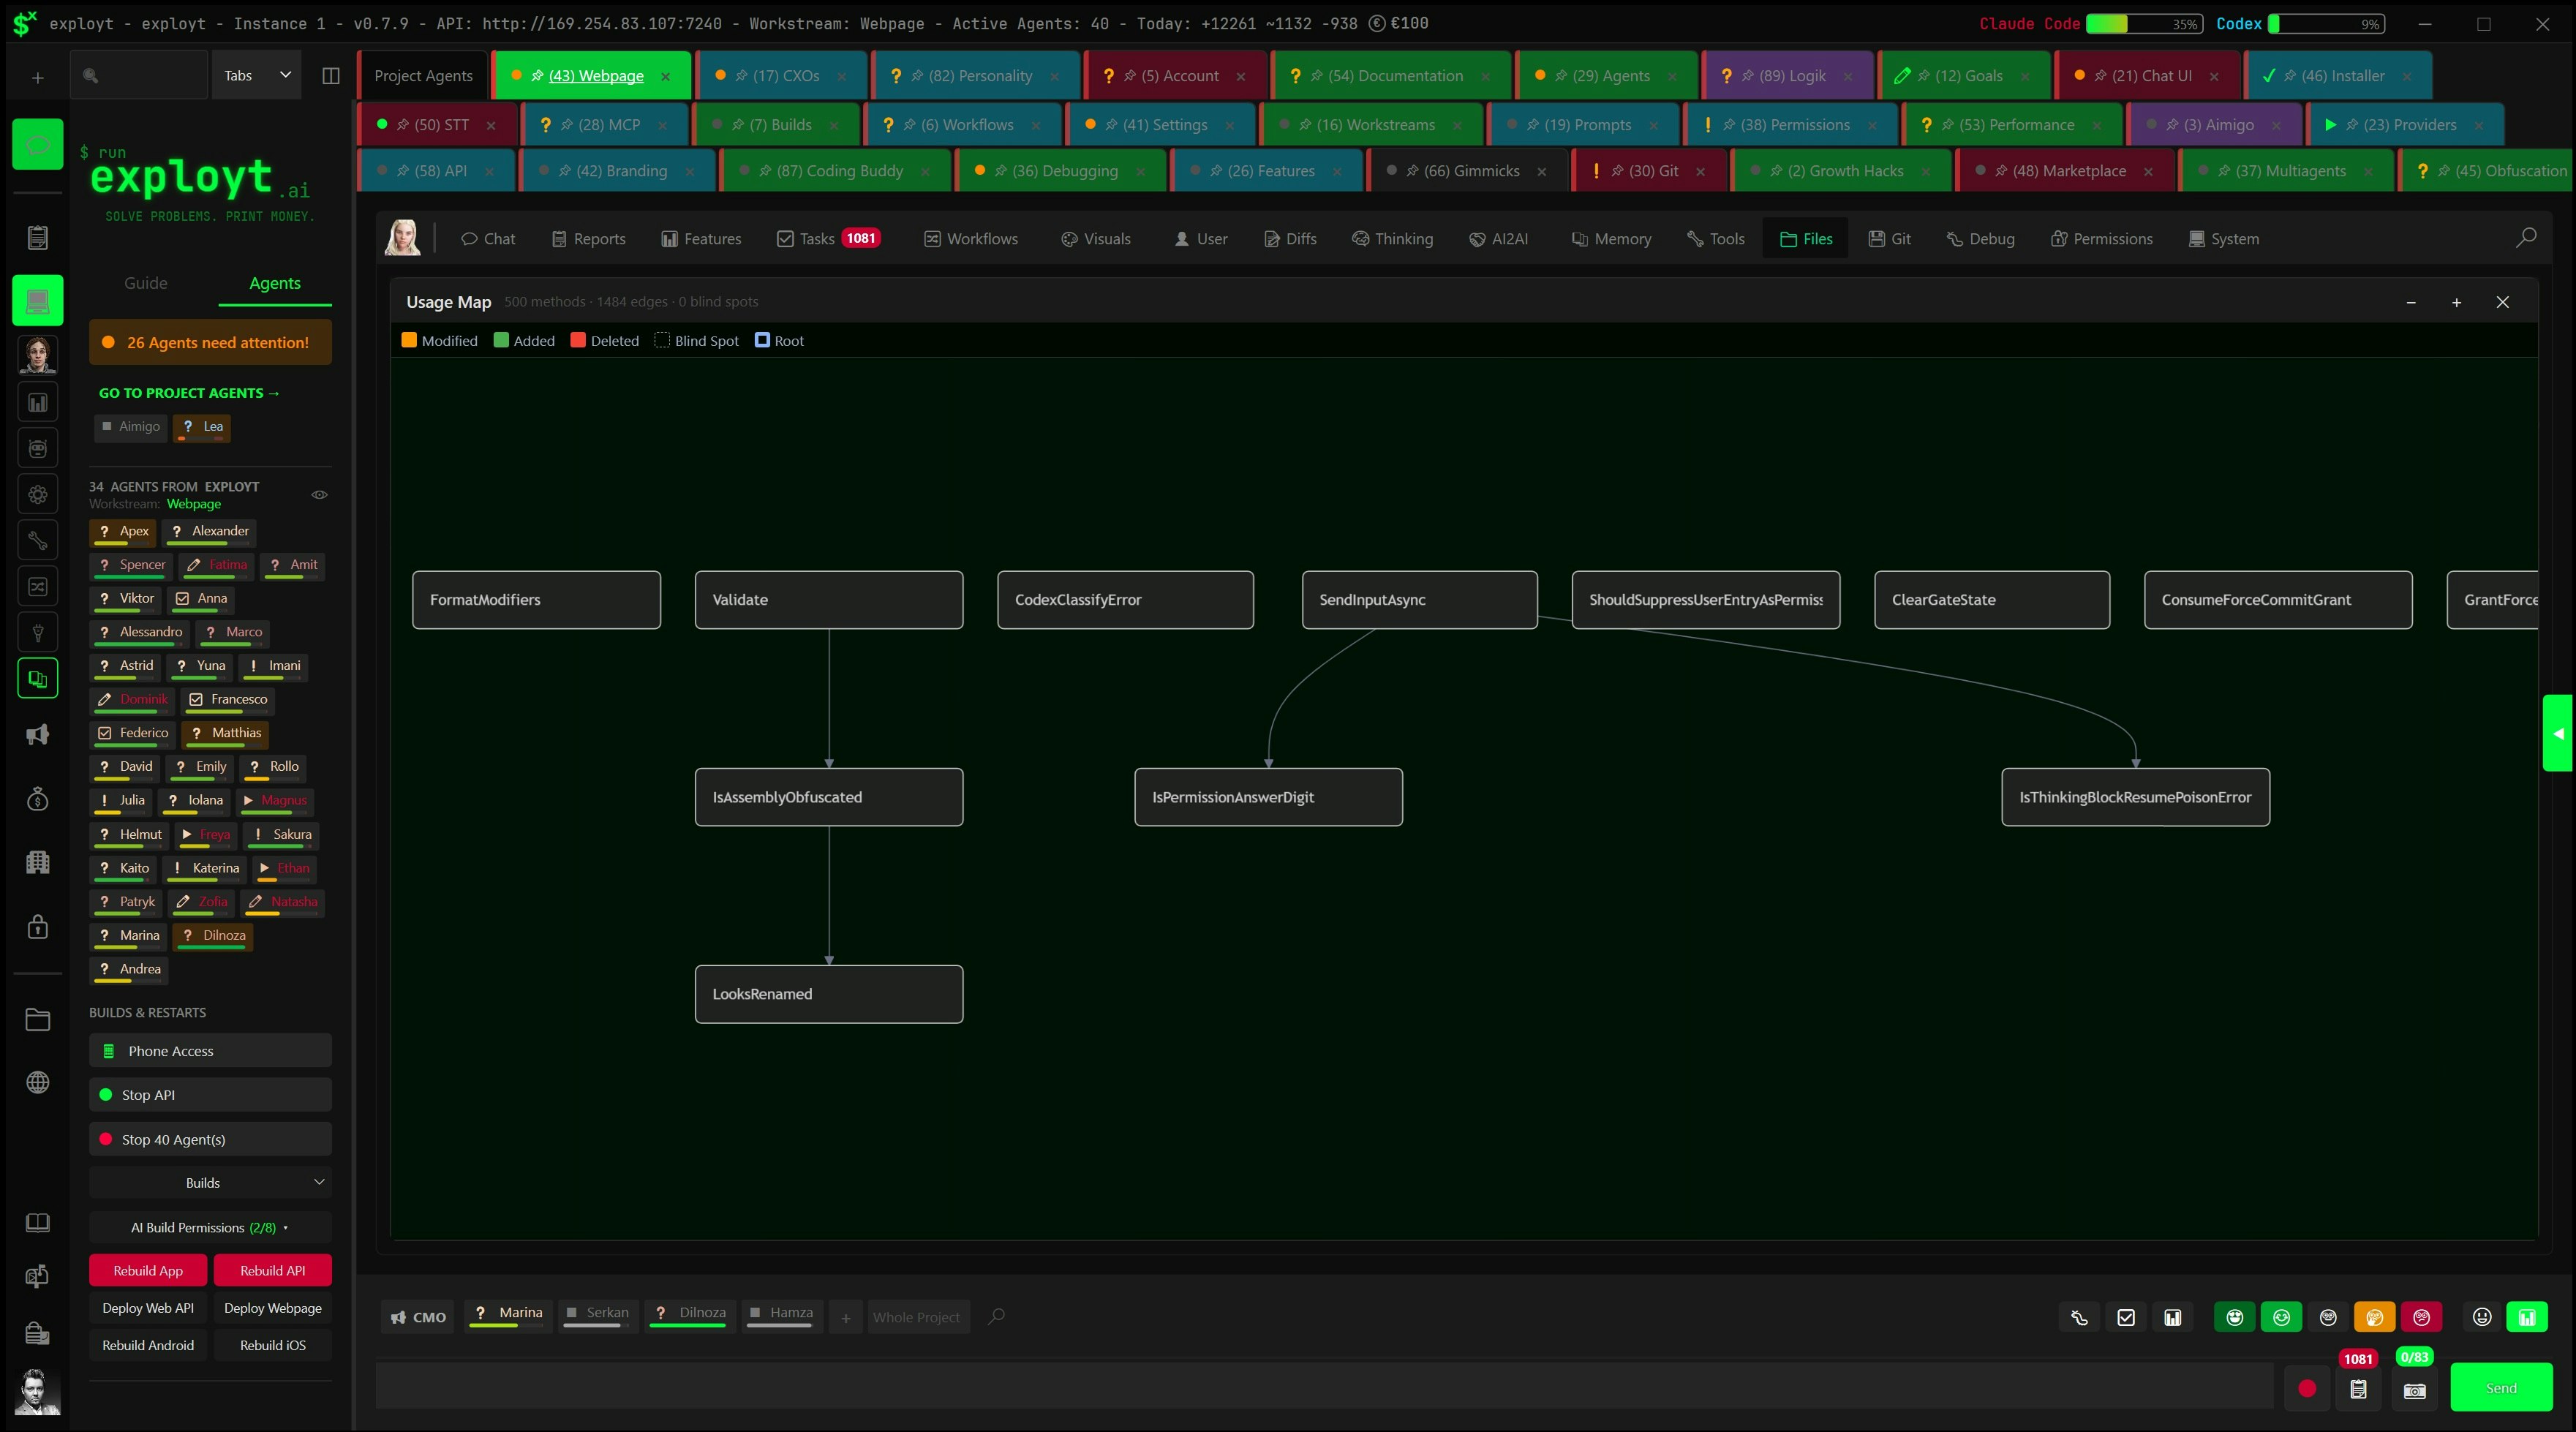This screenshot has height=1432, width=2576.
Task: Open the padlock sidebar icon
Action: pyautogui.click(x=38, y=926)
